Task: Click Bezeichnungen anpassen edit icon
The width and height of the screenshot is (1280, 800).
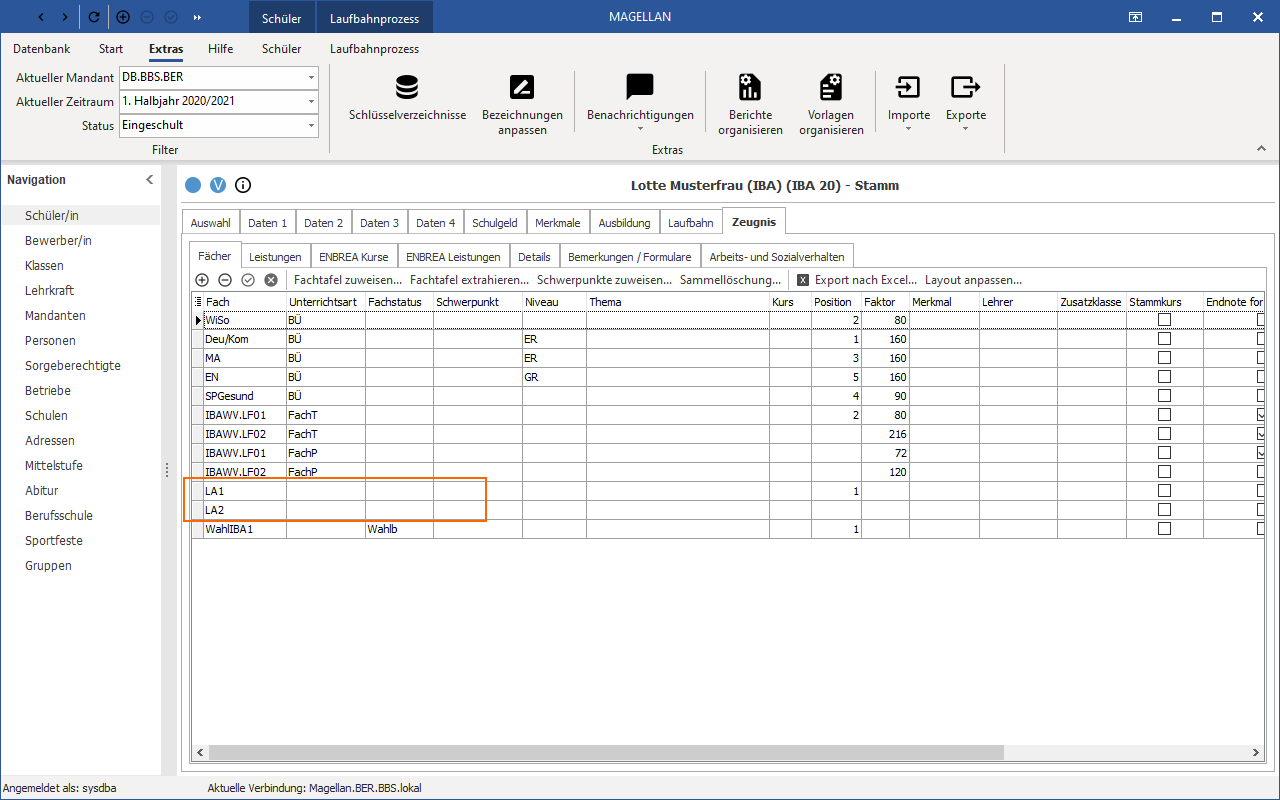Action: click(522, 87)
